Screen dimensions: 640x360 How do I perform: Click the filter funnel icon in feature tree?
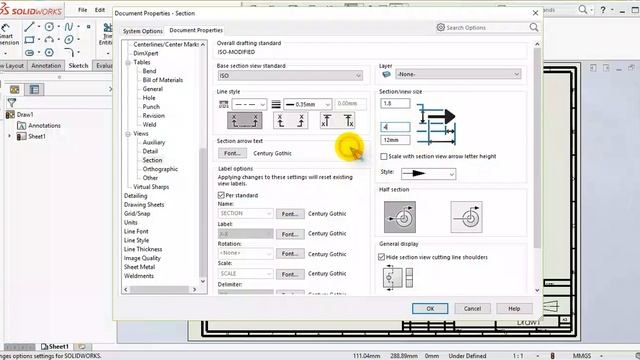12,102
